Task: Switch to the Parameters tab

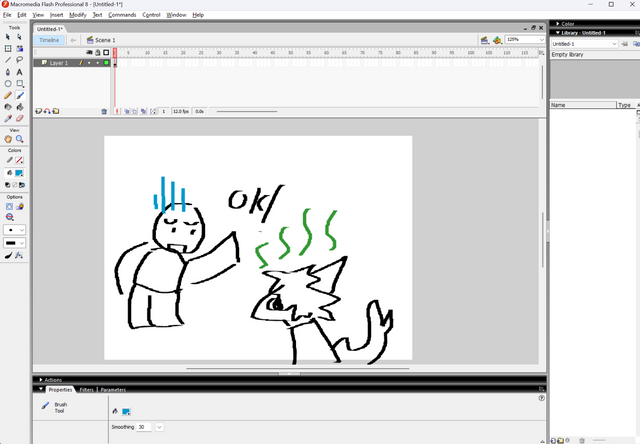Action: click(113, 390)
